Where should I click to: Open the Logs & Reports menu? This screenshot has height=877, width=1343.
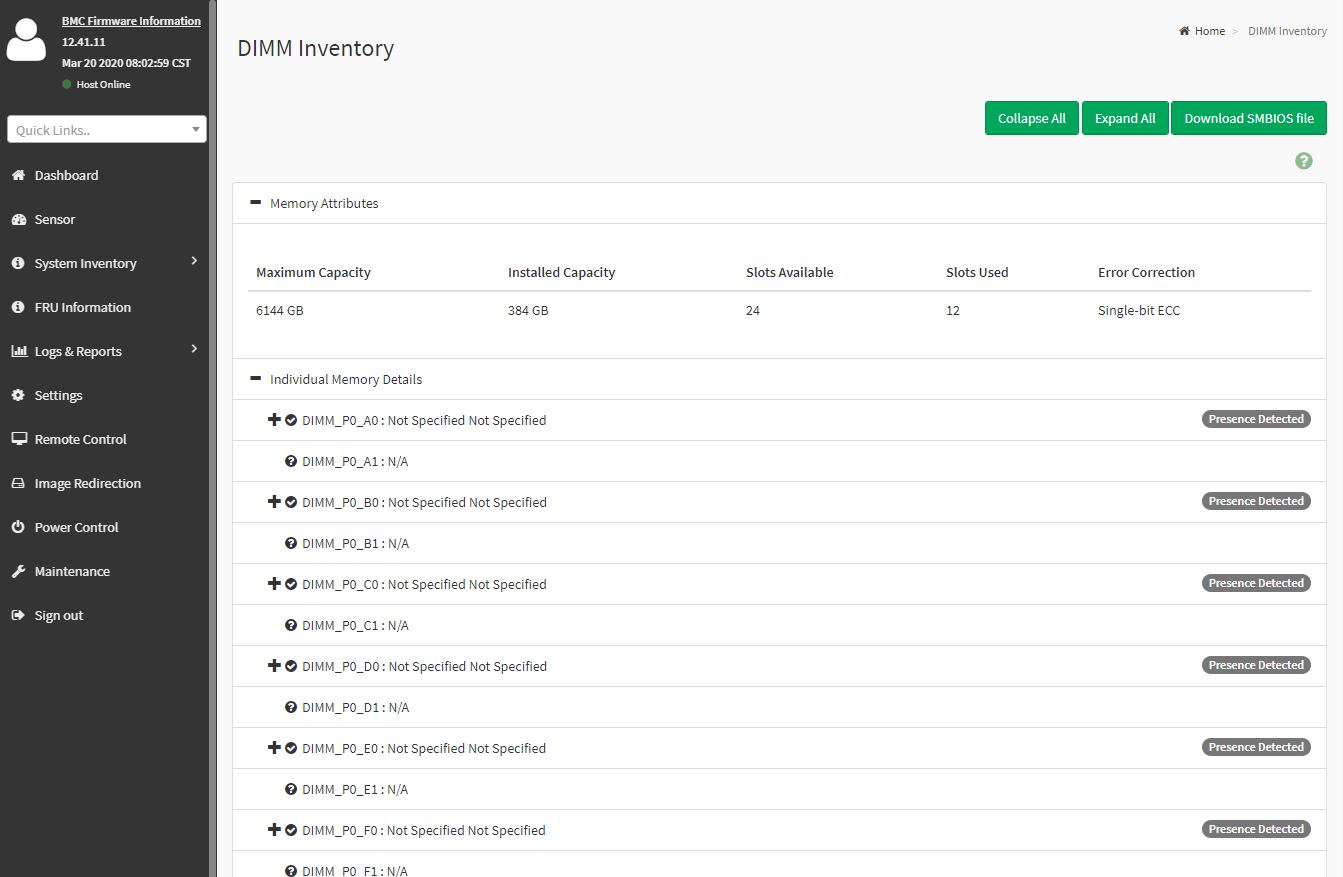coord(78,351)
